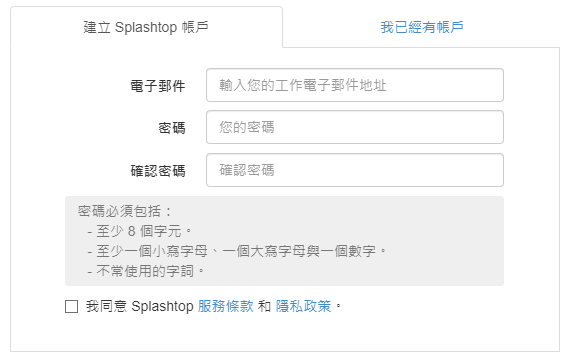The width and height of the screenshot is (574, 361).
Task: Select the 至少 8 個字元 requirement line
Action: click(139, 231)
